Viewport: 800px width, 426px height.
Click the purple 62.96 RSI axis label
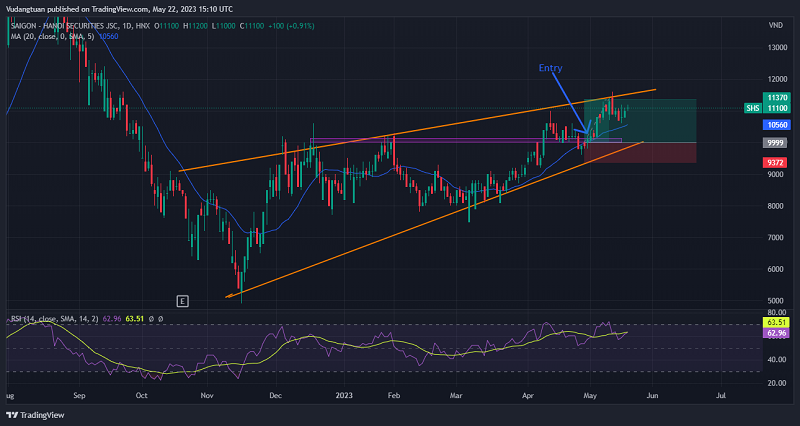pos(775,334)
